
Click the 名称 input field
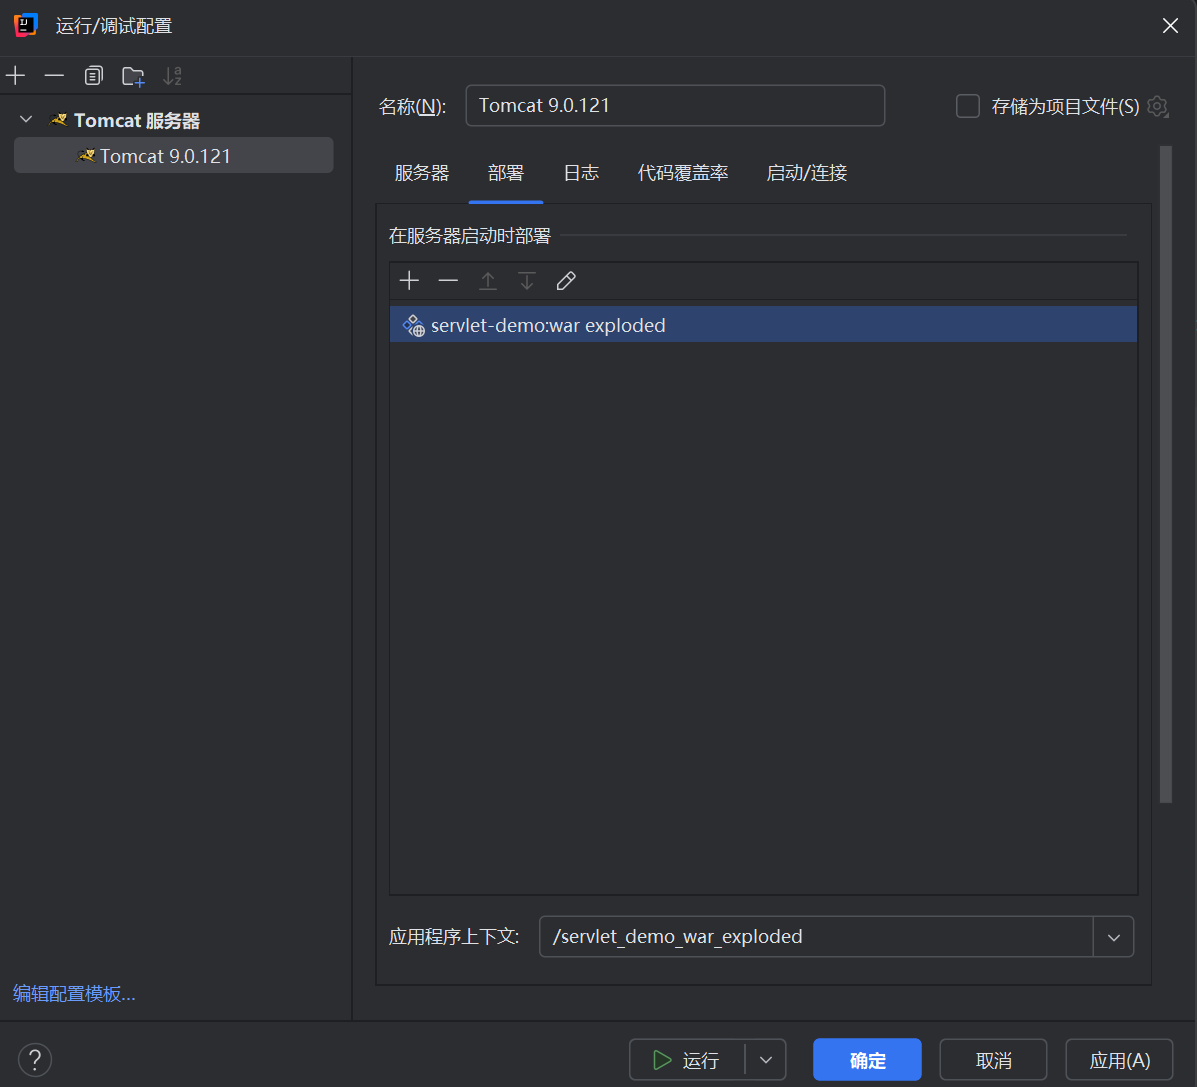click(x=675, y=105)
